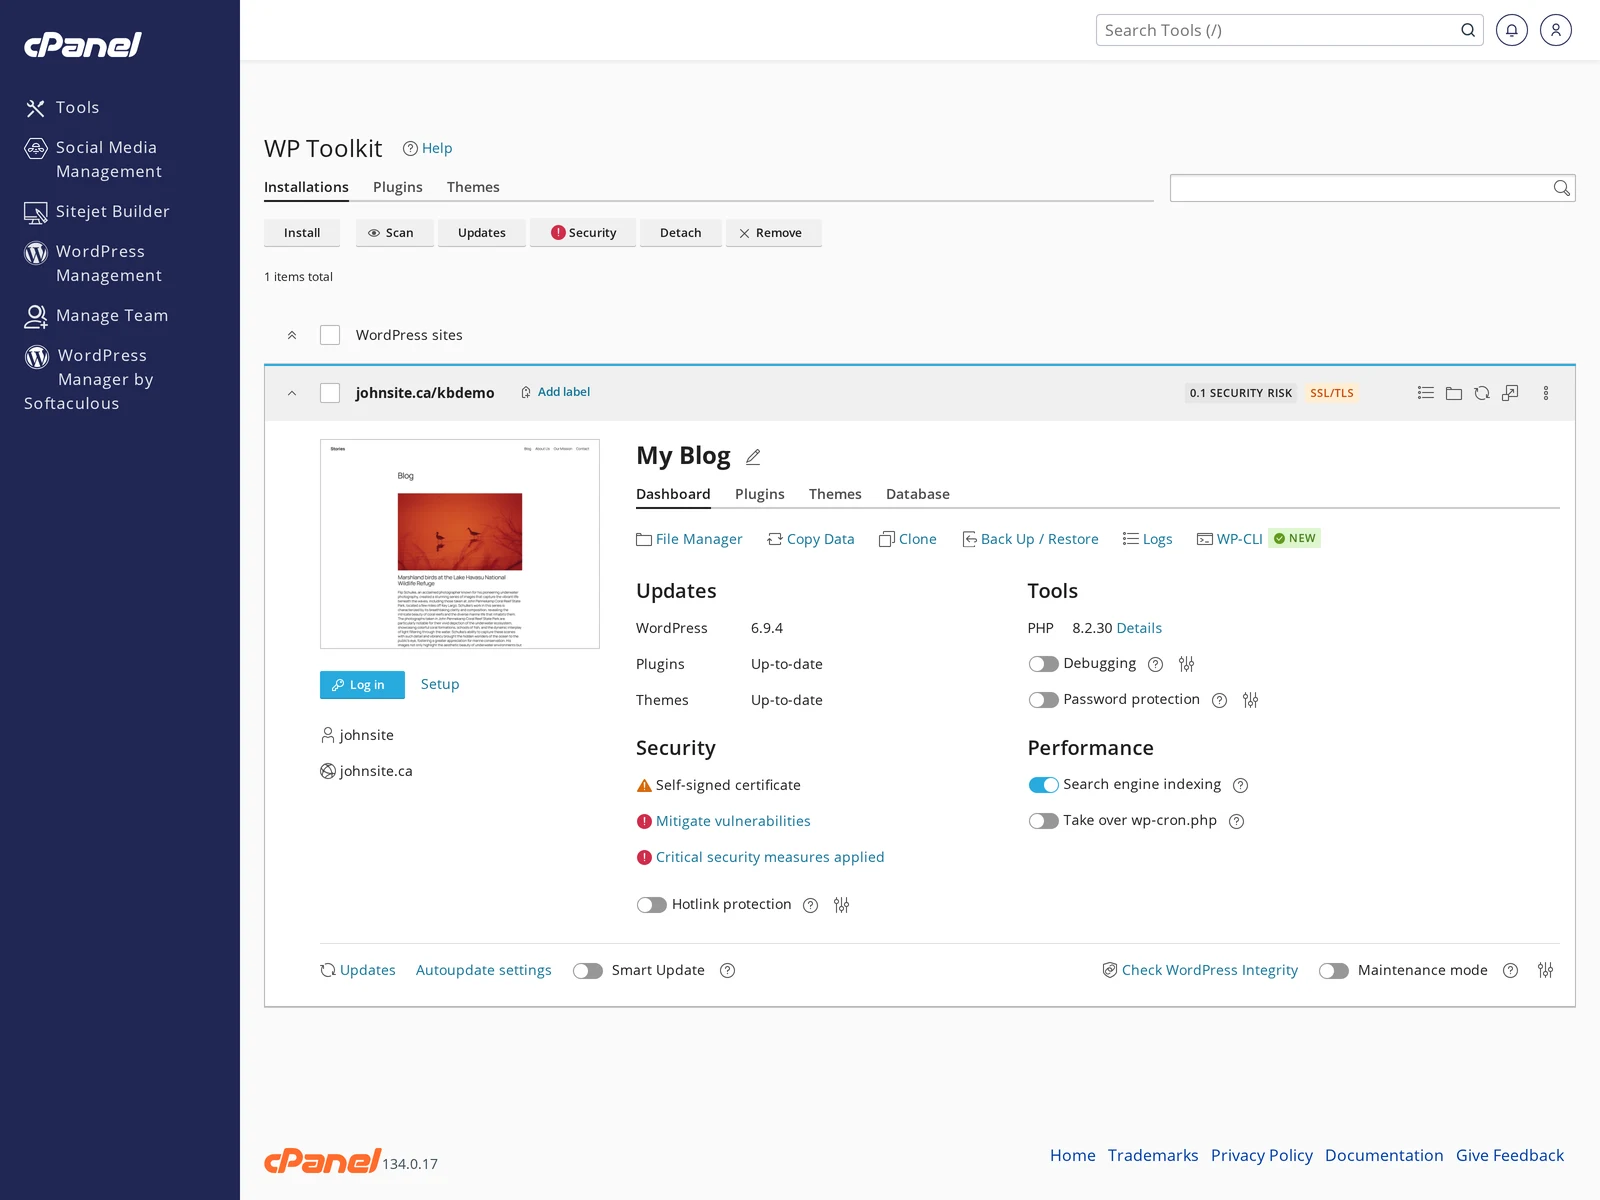Click the Debugging help question icon
Image resolution: width=1600 pixels, height=1200 pixels.
1156,664
